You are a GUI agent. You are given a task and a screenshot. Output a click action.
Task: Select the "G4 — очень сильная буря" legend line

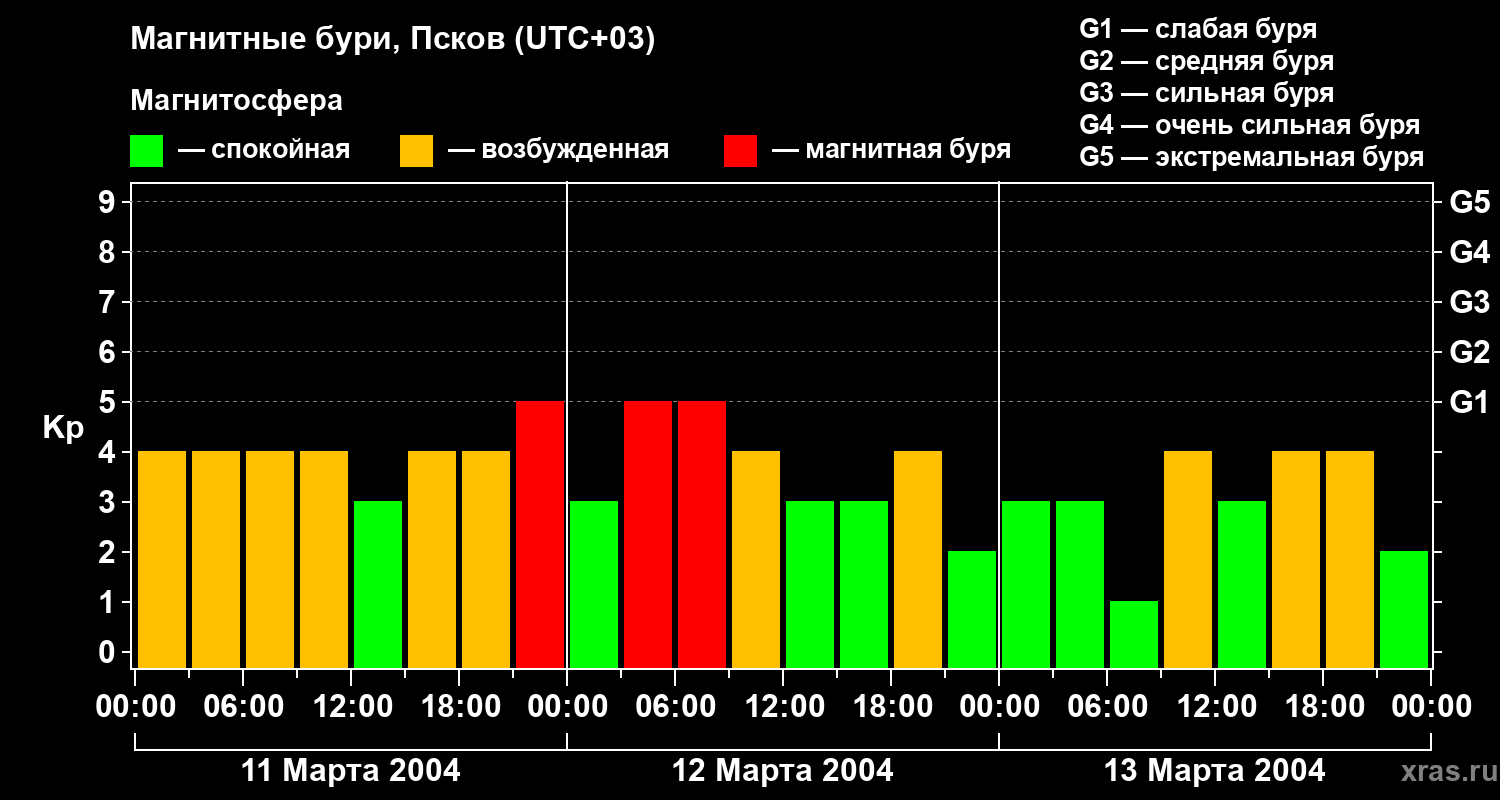click(1250, 125)
